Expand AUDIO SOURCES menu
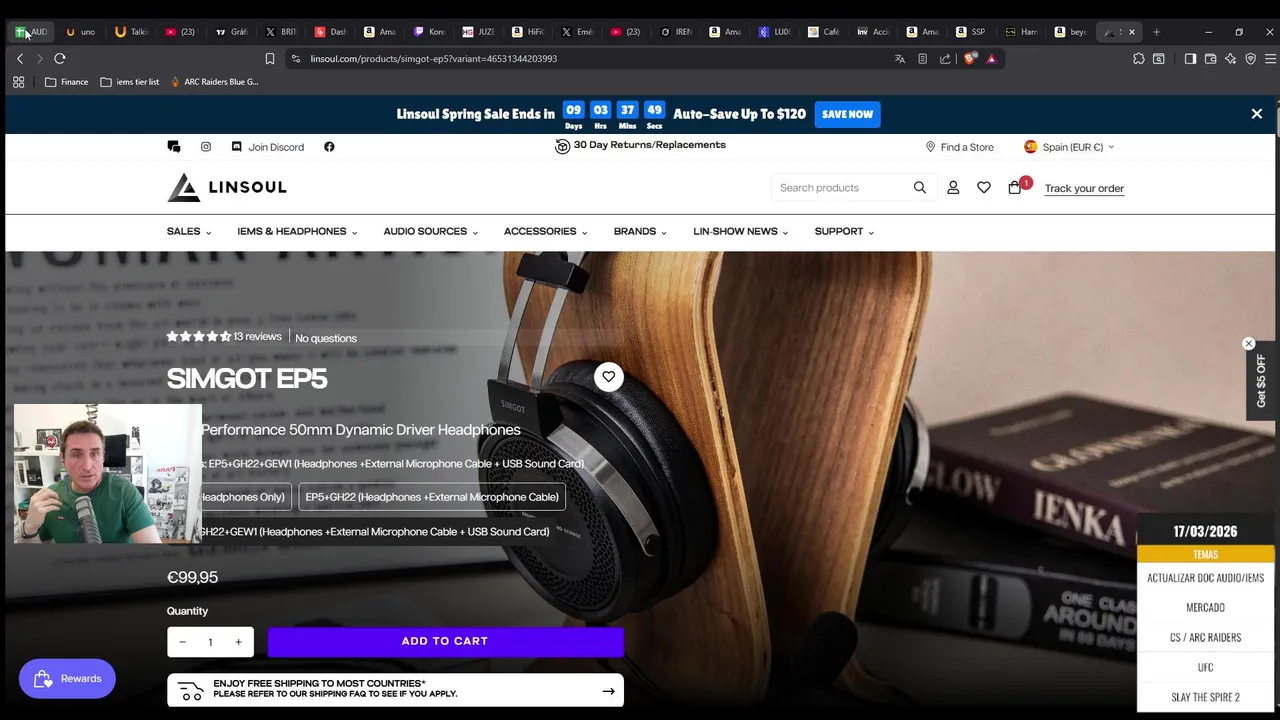1280x720 pixels. [430, 232]
